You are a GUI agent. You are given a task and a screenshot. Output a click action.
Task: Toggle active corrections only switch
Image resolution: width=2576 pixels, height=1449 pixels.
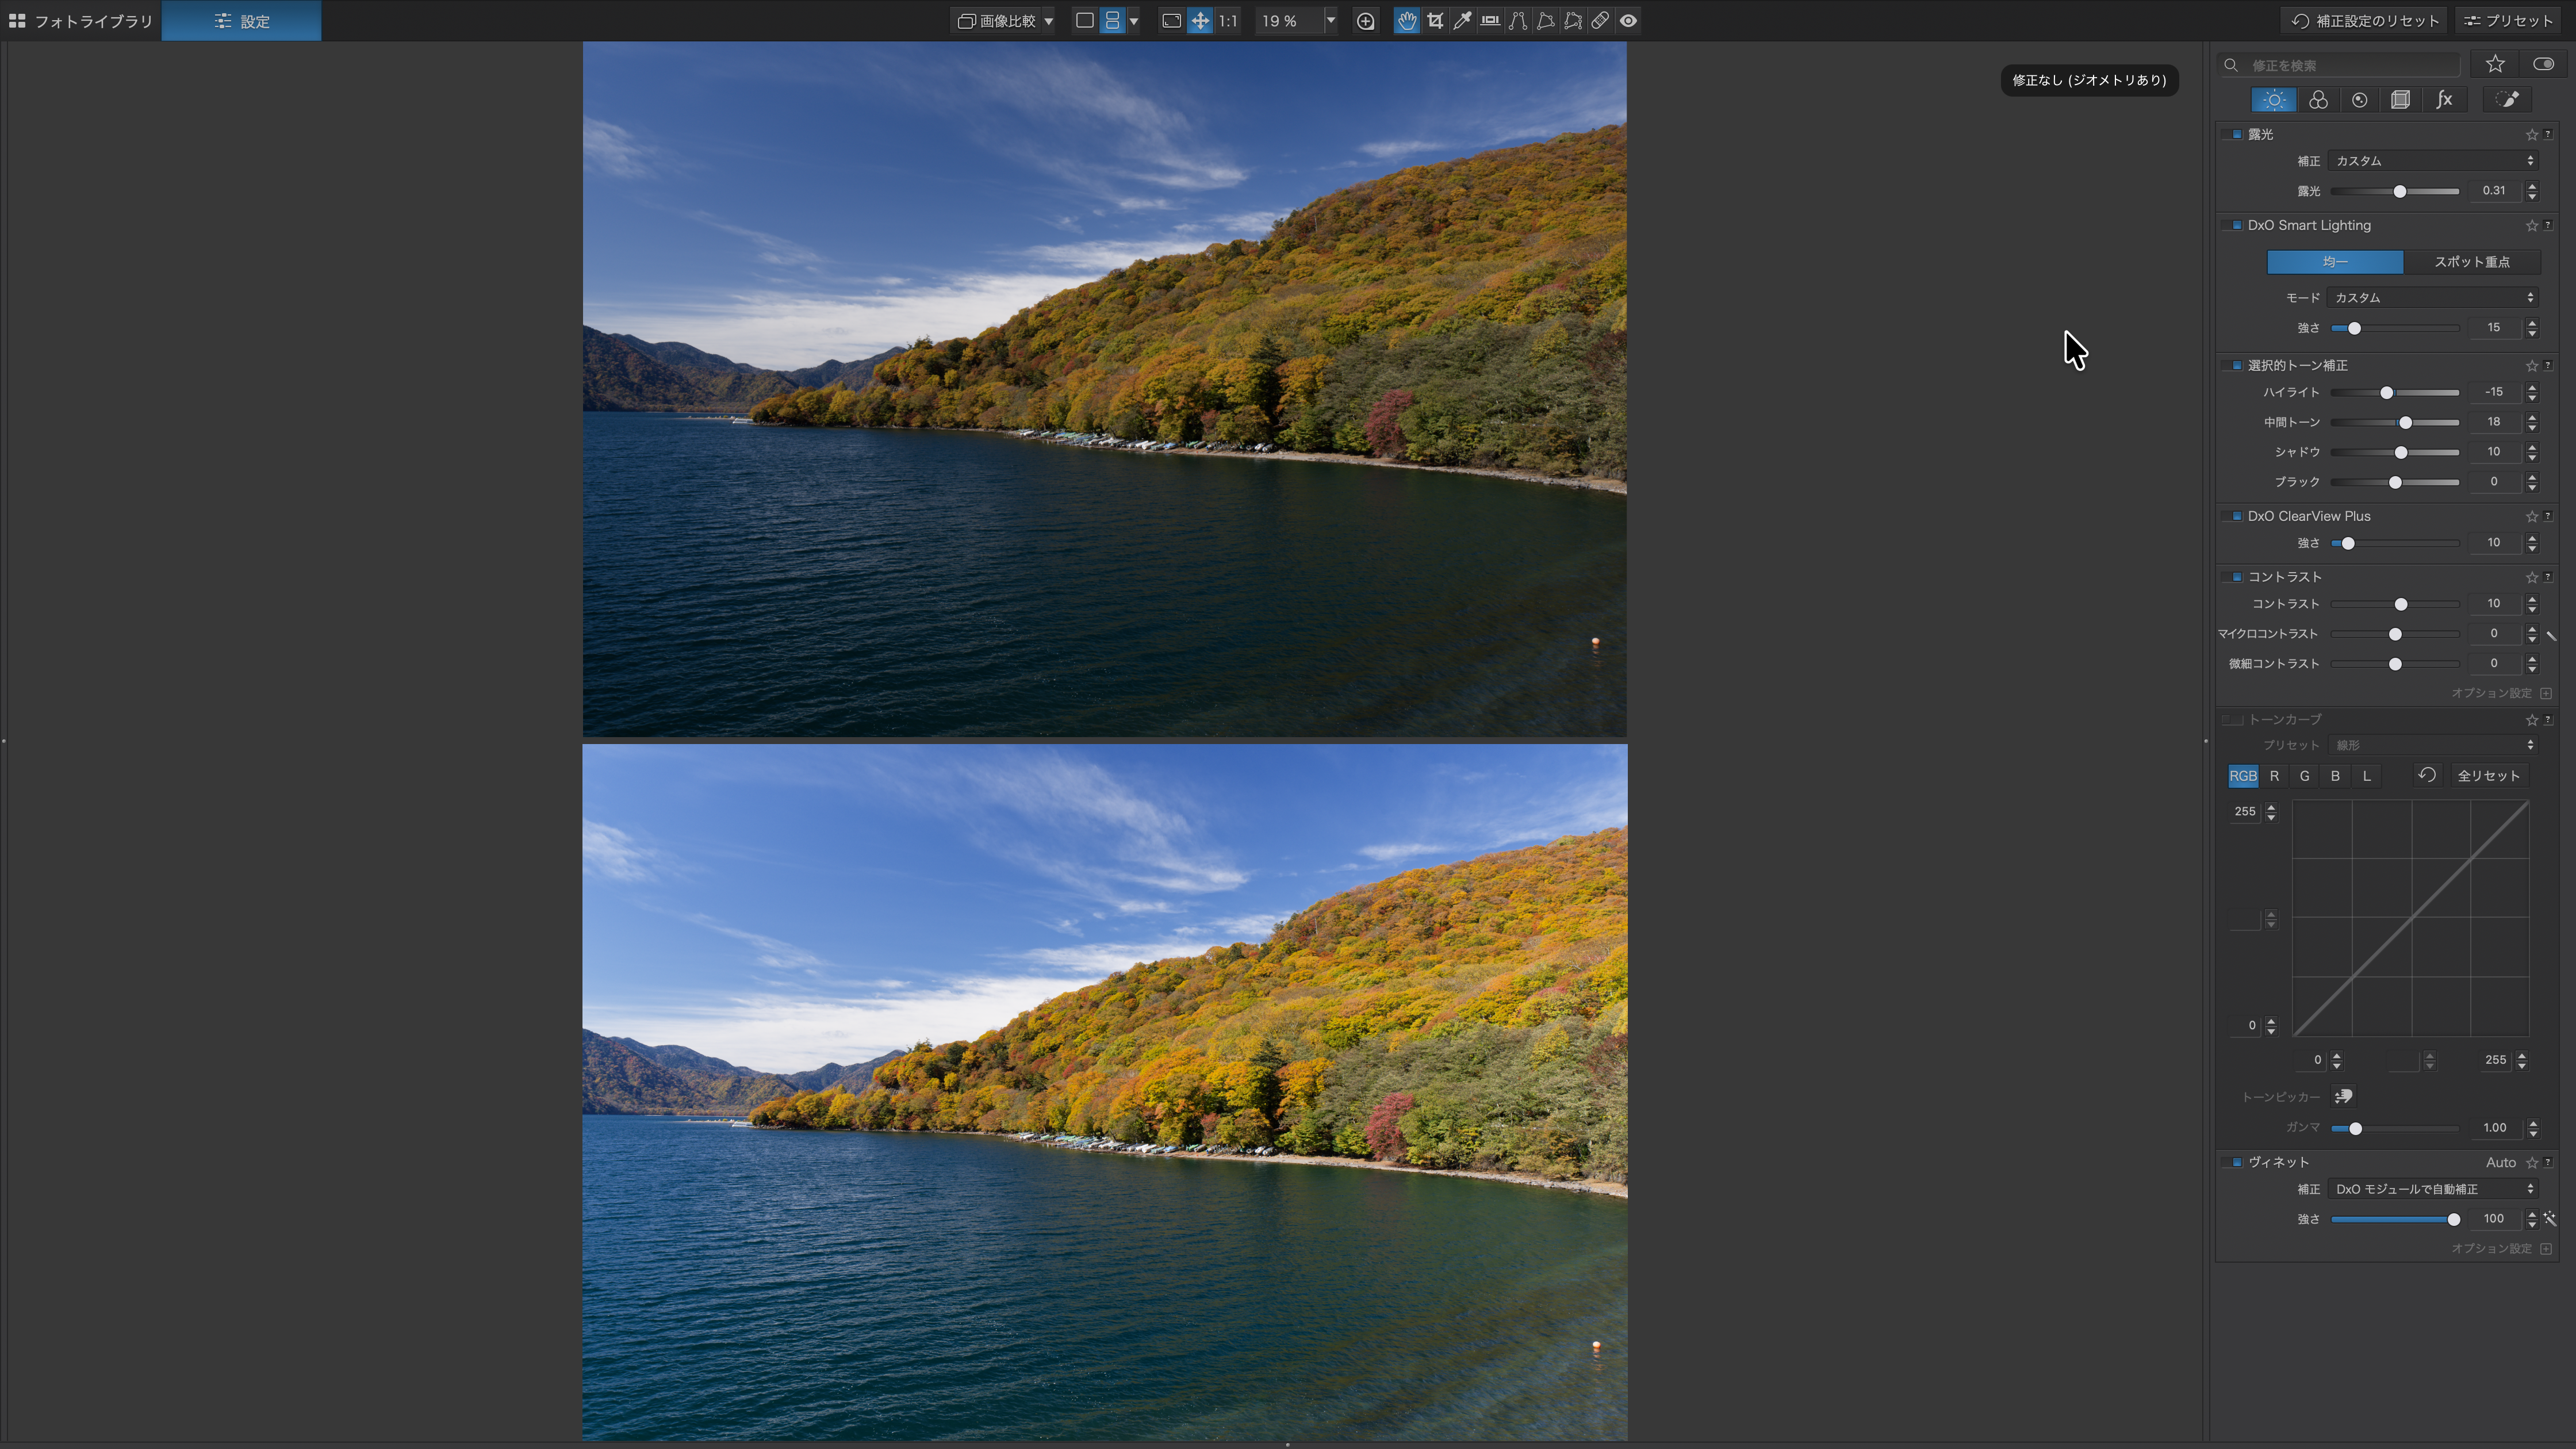tap(2543, 64)
